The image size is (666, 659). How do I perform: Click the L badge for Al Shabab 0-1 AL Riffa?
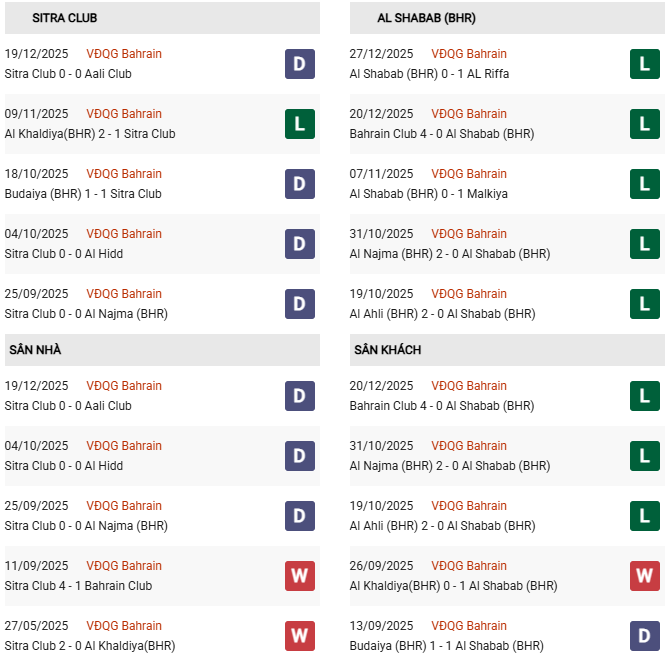pos(645,64)
